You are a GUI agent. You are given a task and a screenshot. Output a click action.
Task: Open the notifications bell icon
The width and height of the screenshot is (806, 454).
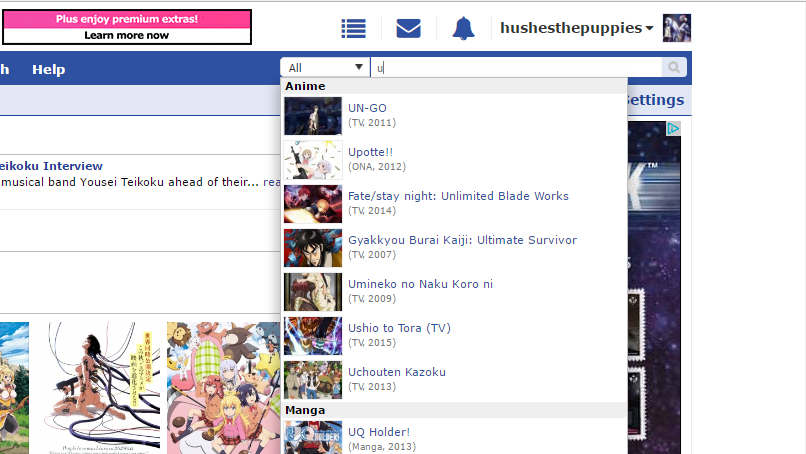click(463, 28)
